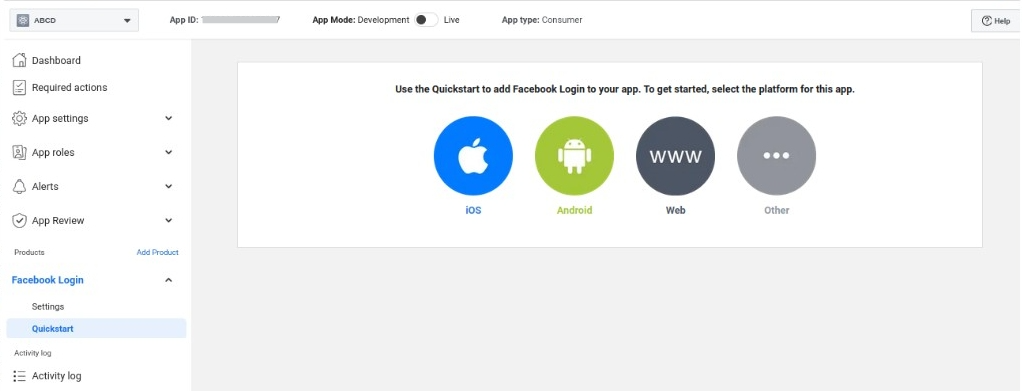
Task: Click the Web text label
Action: 675,210
